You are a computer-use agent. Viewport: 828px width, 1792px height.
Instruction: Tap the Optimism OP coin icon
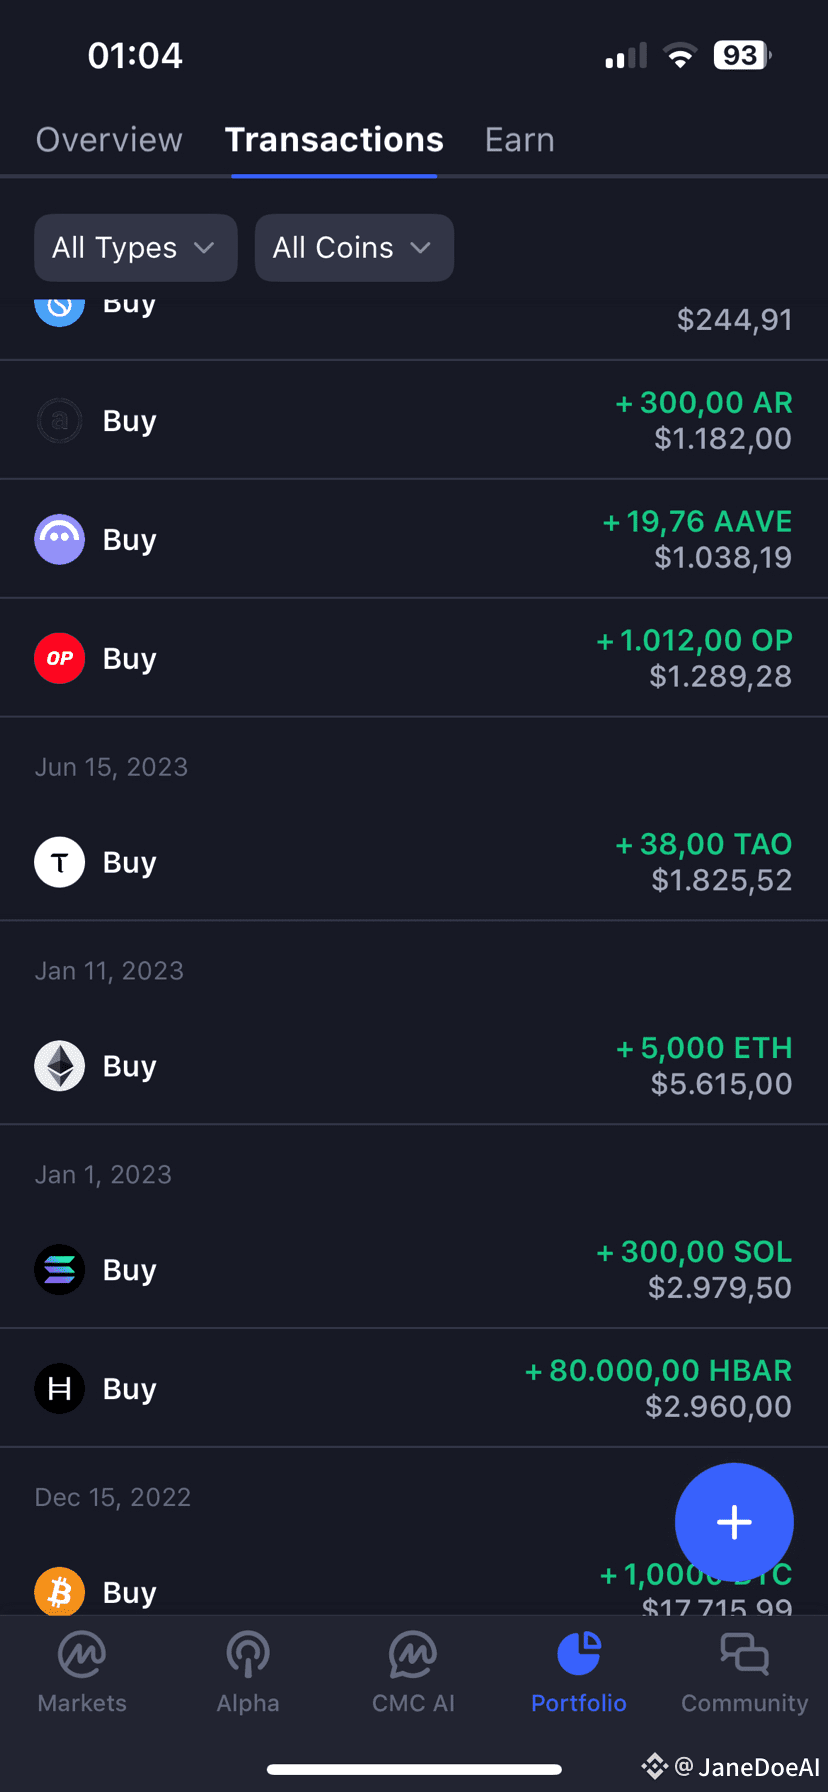point(60,658)
